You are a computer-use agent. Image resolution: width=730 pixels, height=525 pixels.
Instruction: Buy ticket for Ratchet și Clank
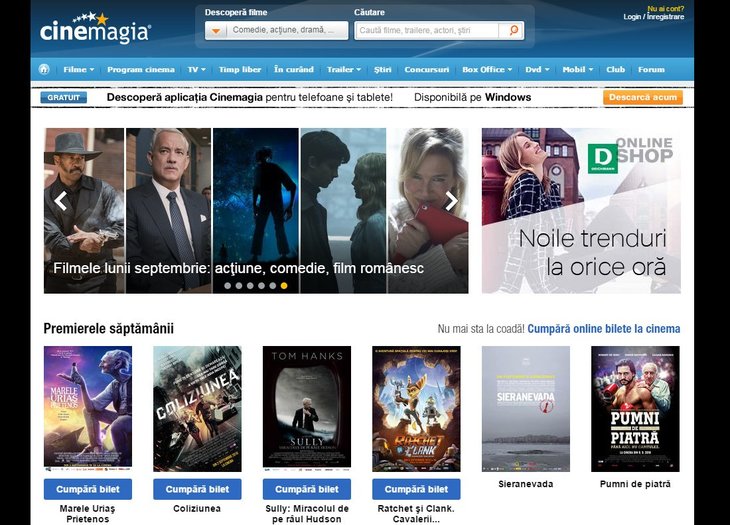coord(416,489)
